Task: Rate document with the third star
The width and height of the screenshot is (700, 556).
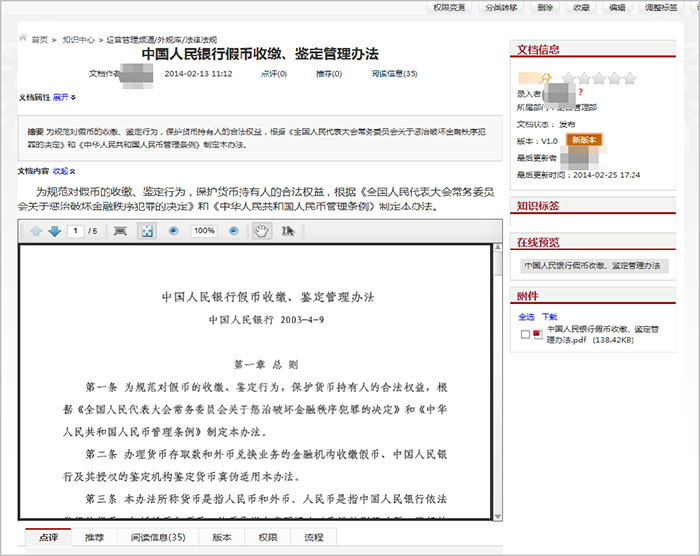Action: (x=599, y=79)
